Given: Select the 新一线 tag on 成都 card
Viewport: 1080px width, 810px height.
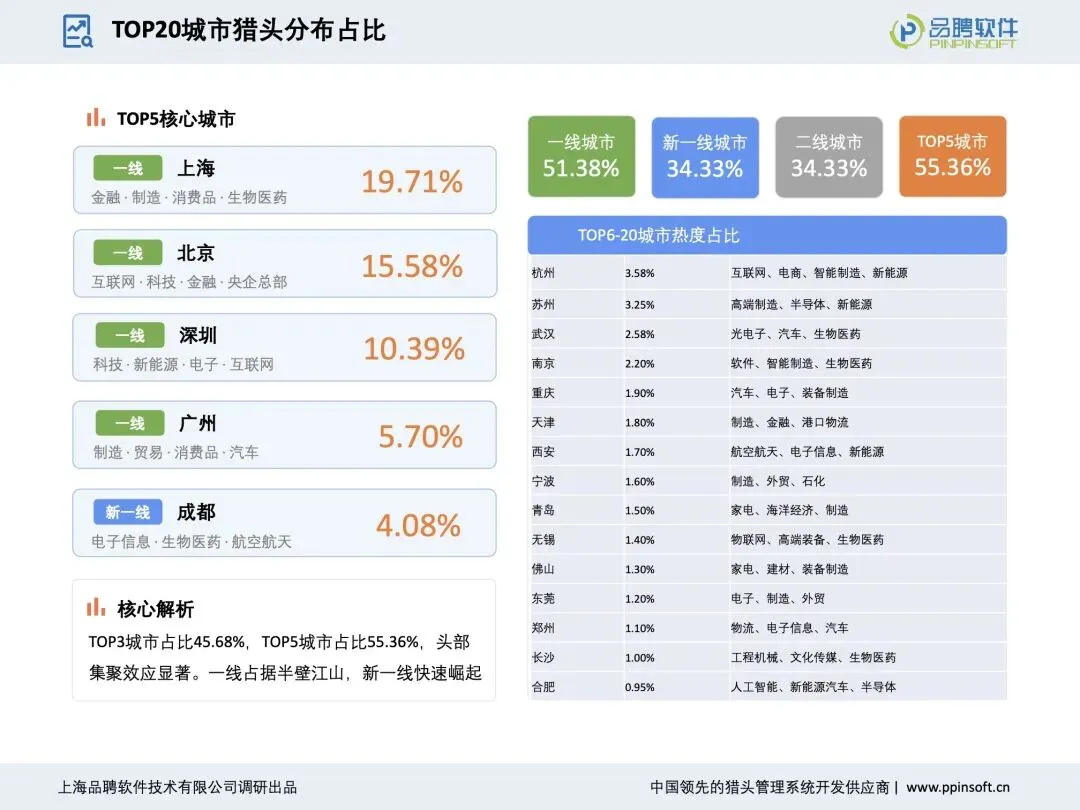Looking at the screenshot, I should pos(127,512).
